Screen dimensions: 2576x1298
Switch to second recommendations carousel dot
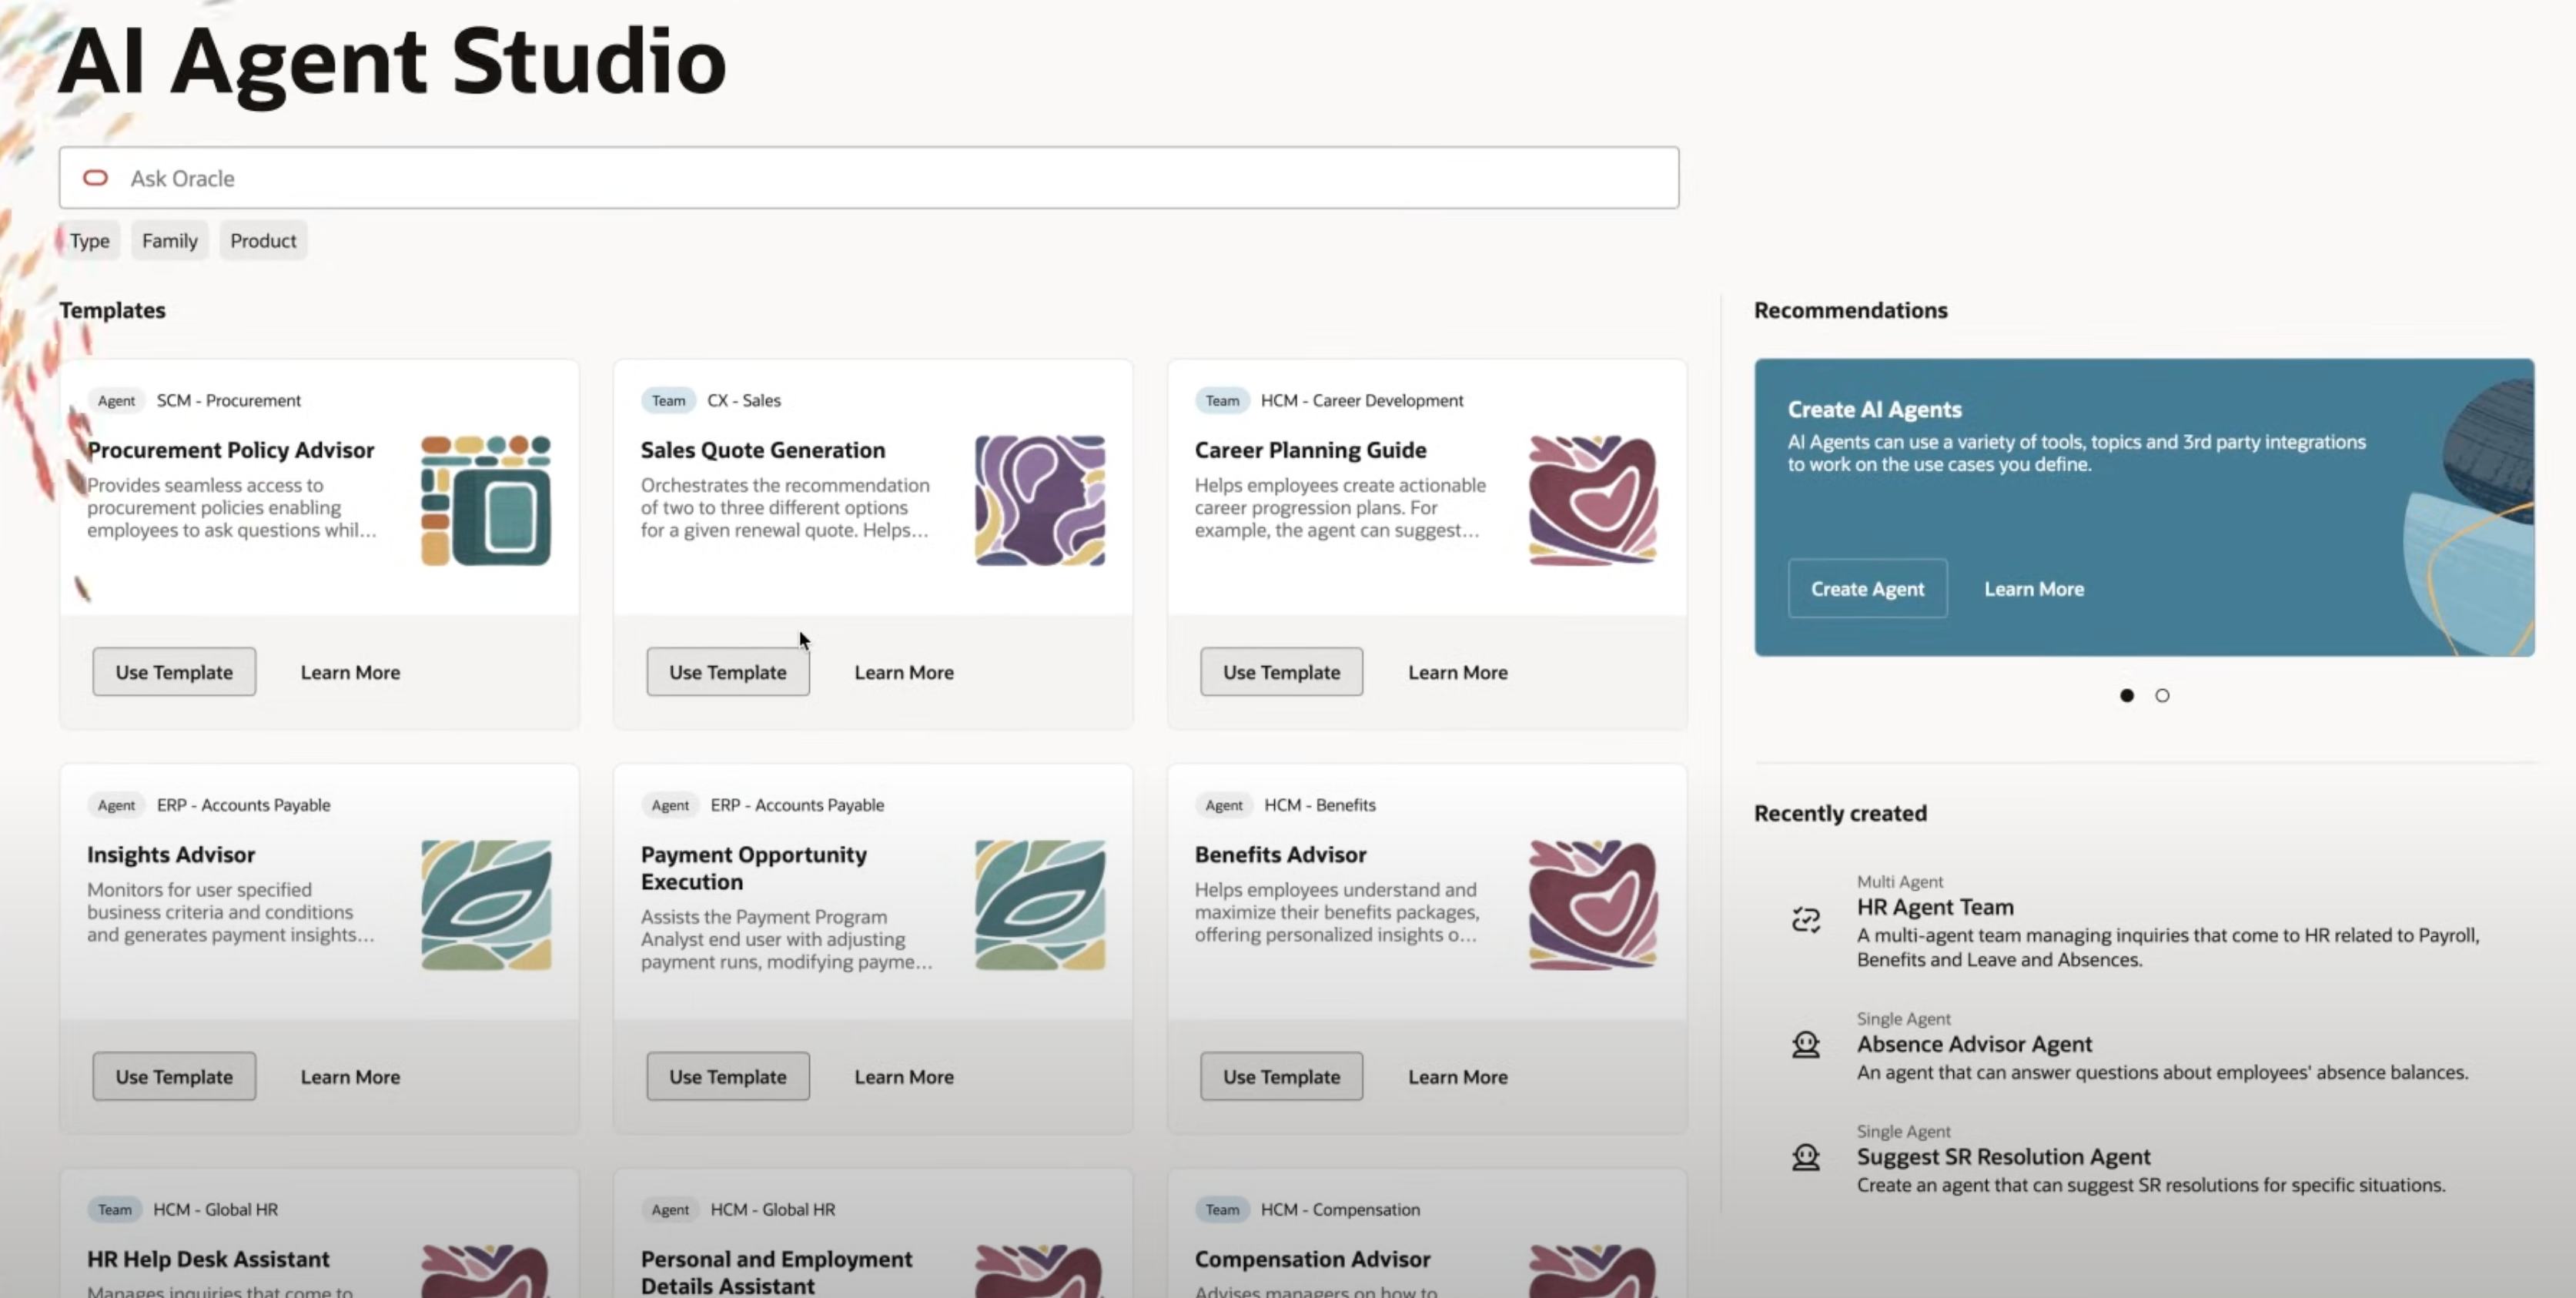[2162, 695]
